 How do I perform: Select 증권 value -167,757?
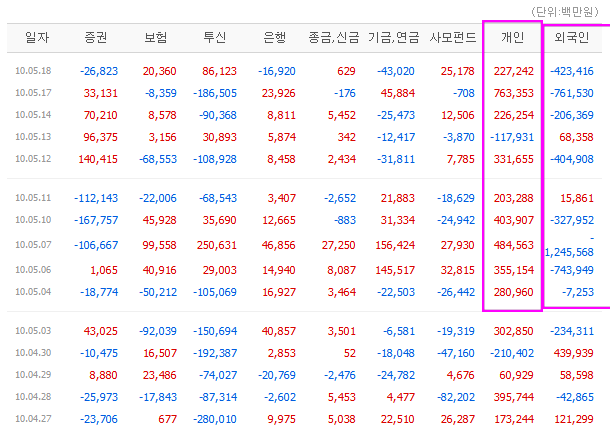click(x=96, y=220)
